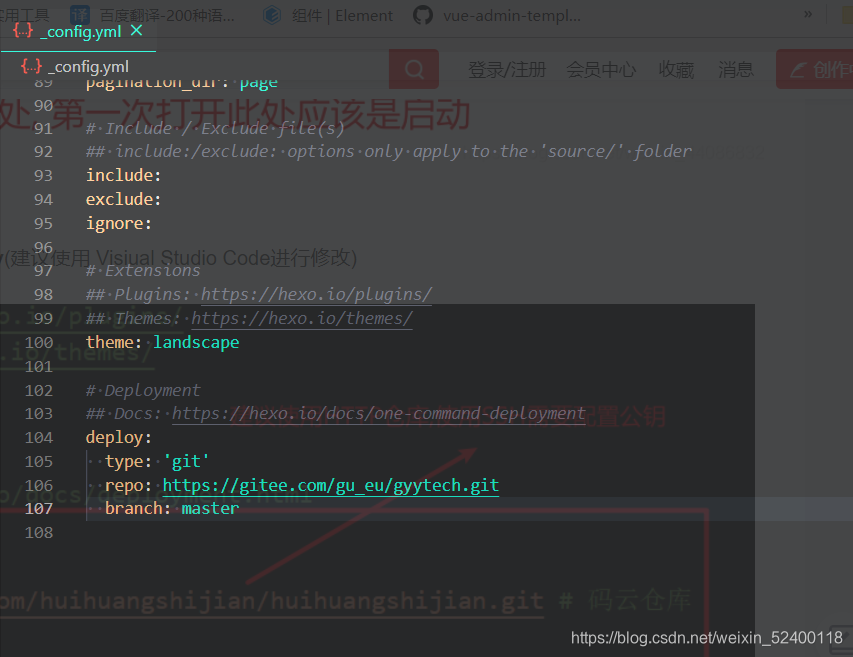Open the gitee.com/gu_eu/gyytech.git repo link
This screenshot has height=657, width=853.
(x=330, y=484)
